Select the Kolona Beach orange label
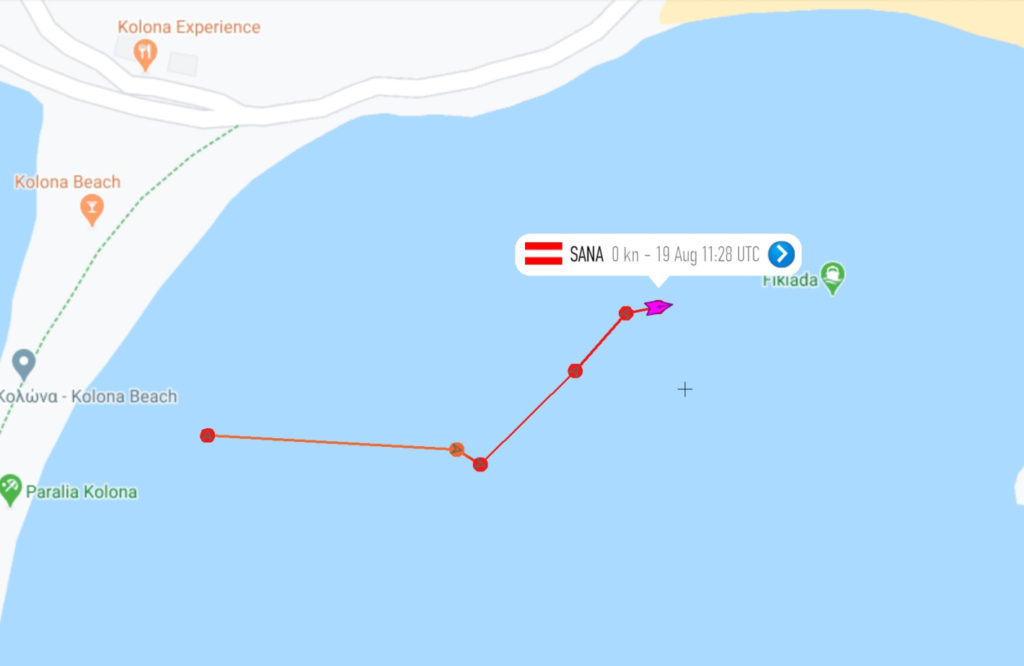Viewport: 1024px width, 666px height. (x=68, y=182)
